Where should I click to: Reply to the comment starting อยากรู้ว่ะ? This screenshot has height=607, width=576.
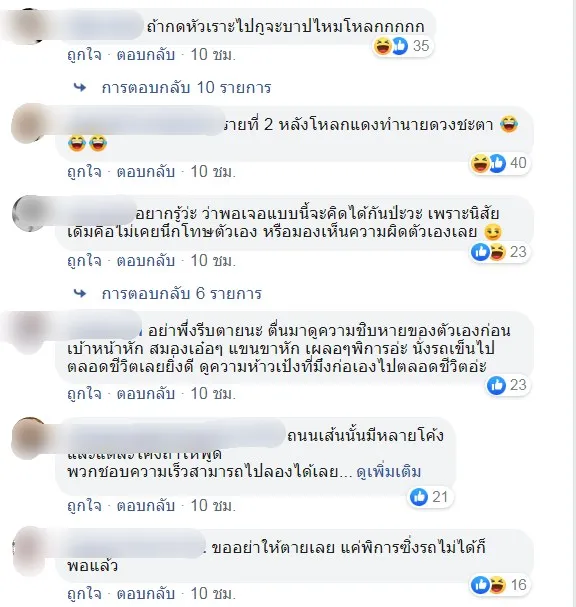coord(146,261)
